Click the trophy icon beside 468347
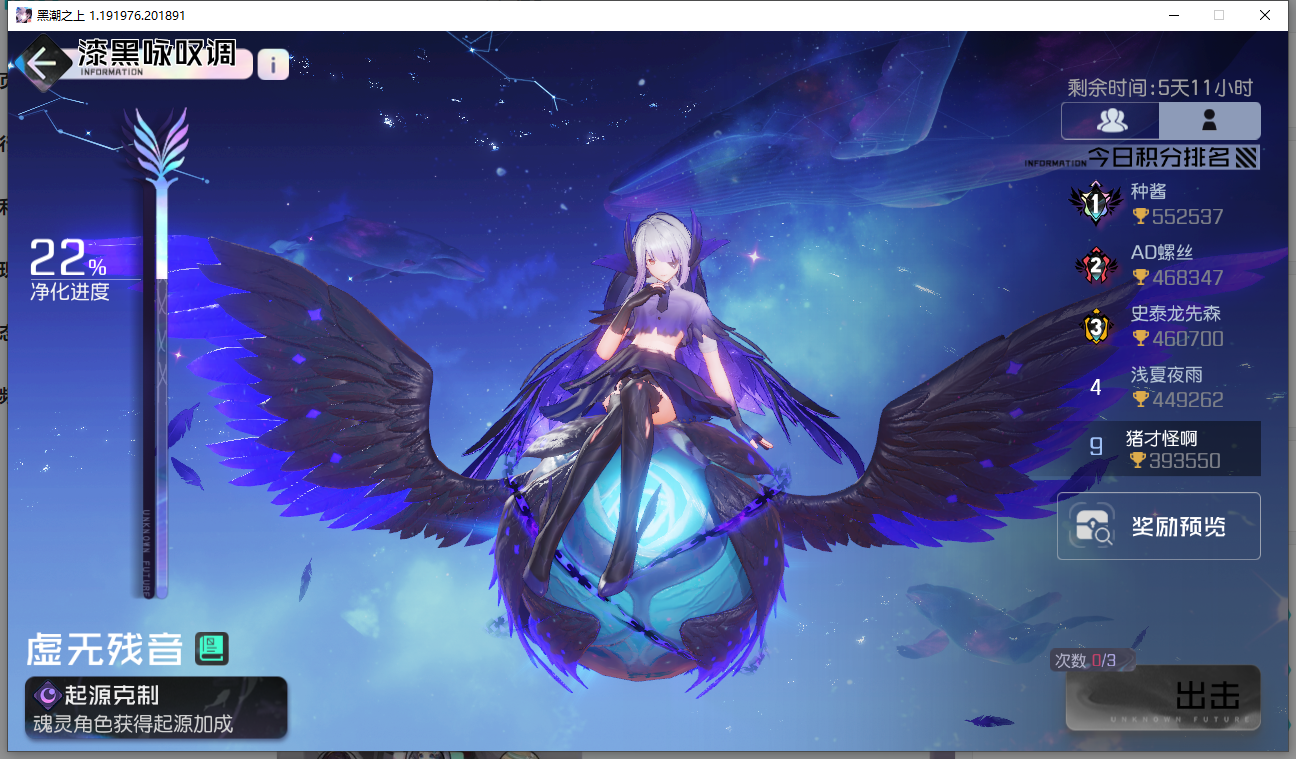Image resolution: width=1296 pixels, height=759 pixels. [x=1140, y=277]
